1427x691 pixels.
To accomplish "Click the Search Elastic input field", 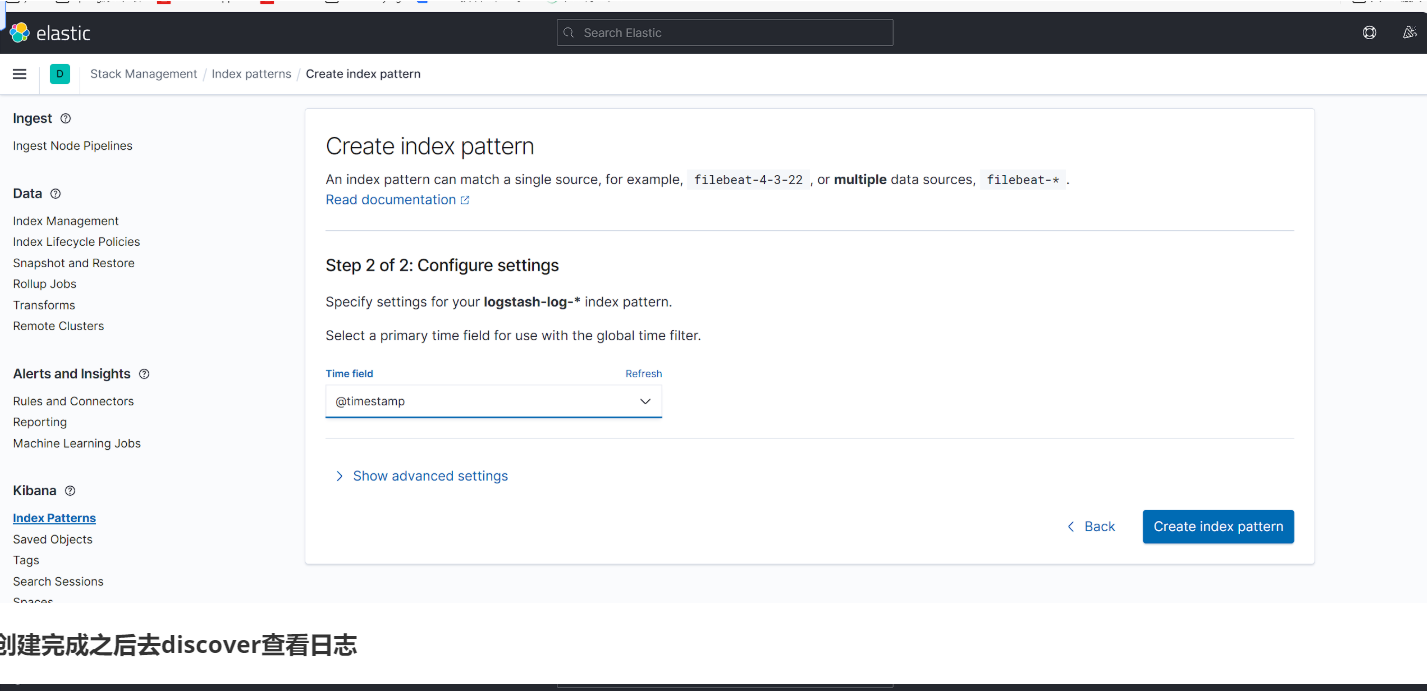I will (x=725, y=33).
